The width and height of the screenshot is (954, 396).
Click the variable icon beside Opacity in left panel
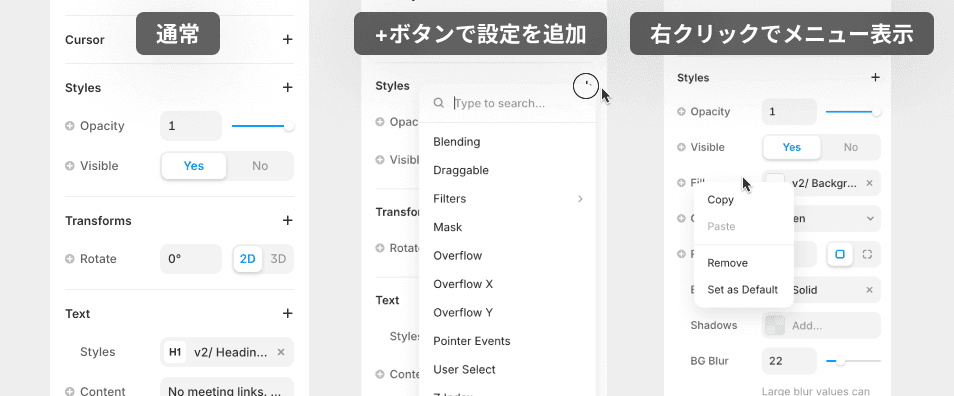tap(70, 126)
